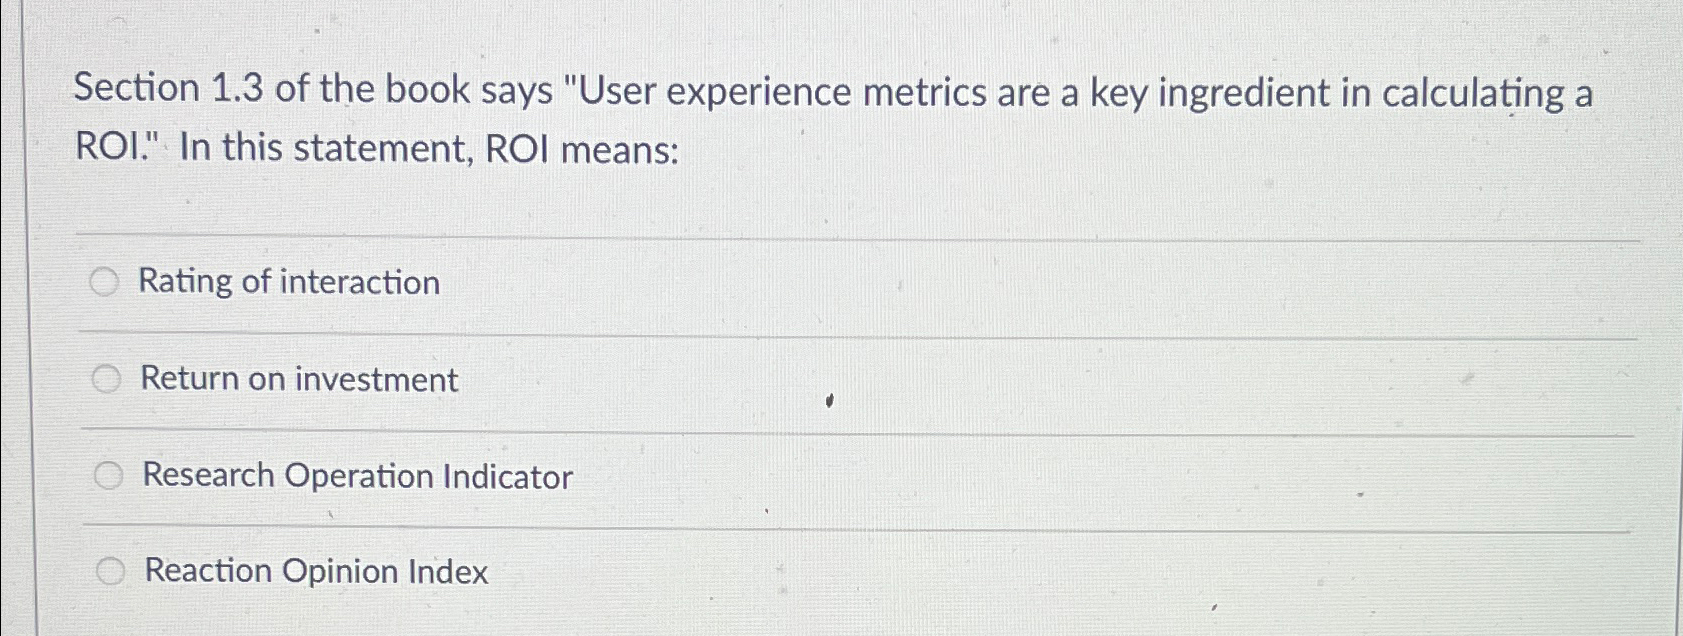This screenshot has height=636, width=1683.
Task: Click the second answer row
Action: [700, 379]
